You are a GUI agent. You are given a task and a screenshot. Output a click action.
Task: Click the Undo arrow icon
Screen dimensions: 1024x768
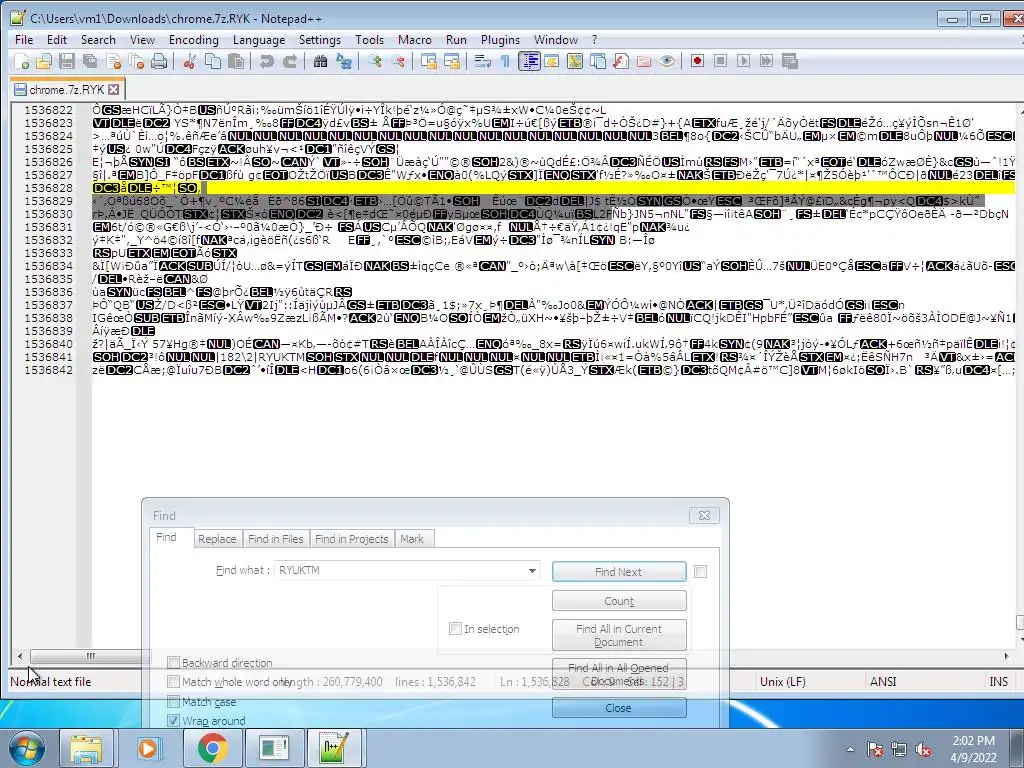coord(266,61)
